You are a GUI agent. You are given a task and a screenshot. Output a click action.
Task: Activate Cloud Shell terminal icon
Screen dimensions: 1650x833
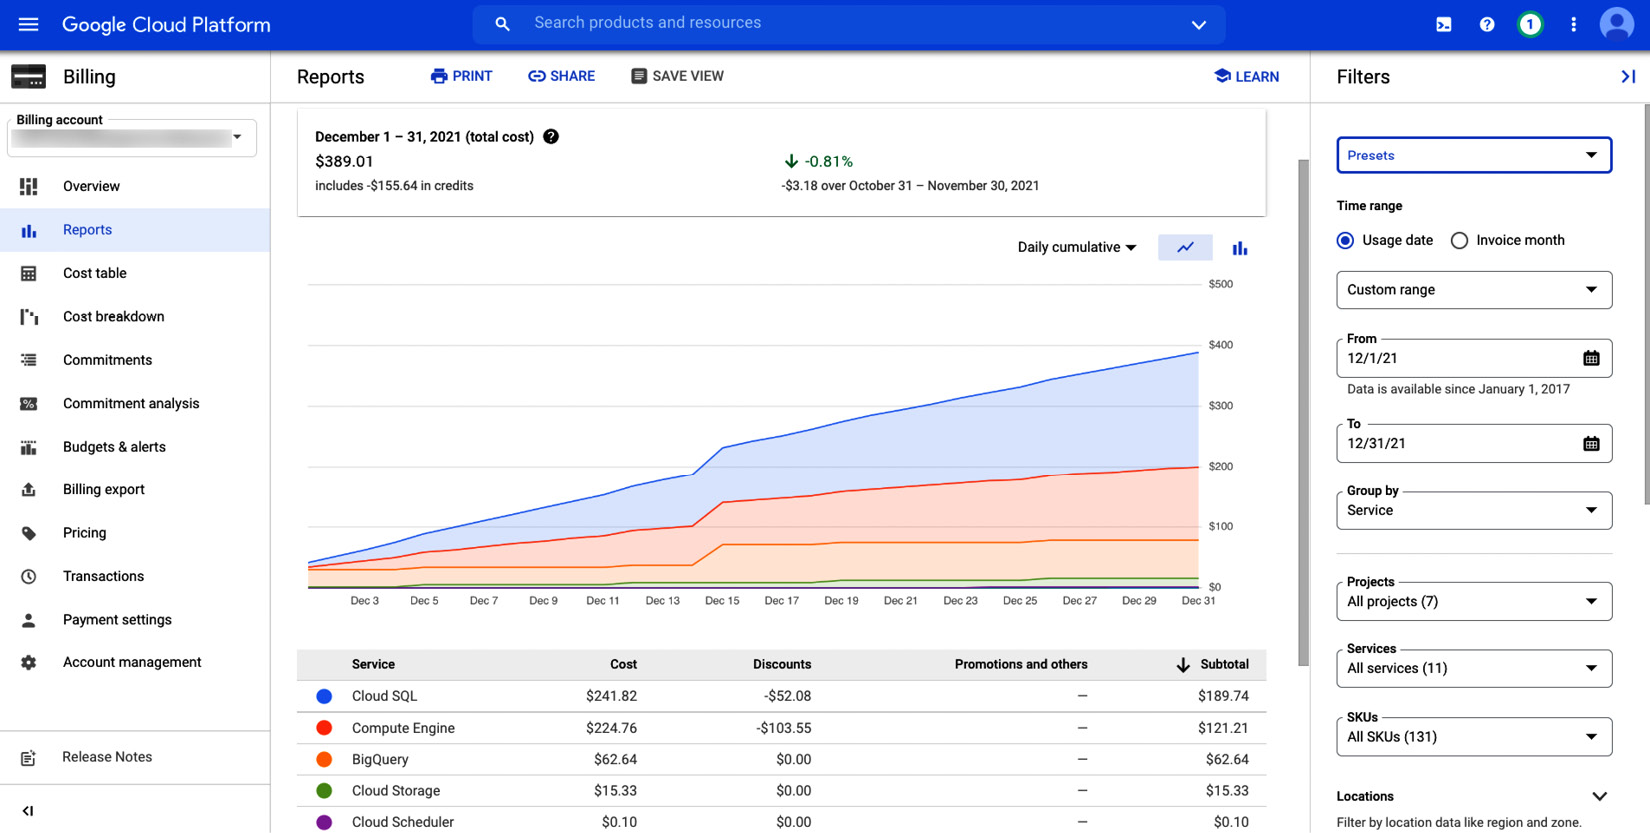(1444, 24)
